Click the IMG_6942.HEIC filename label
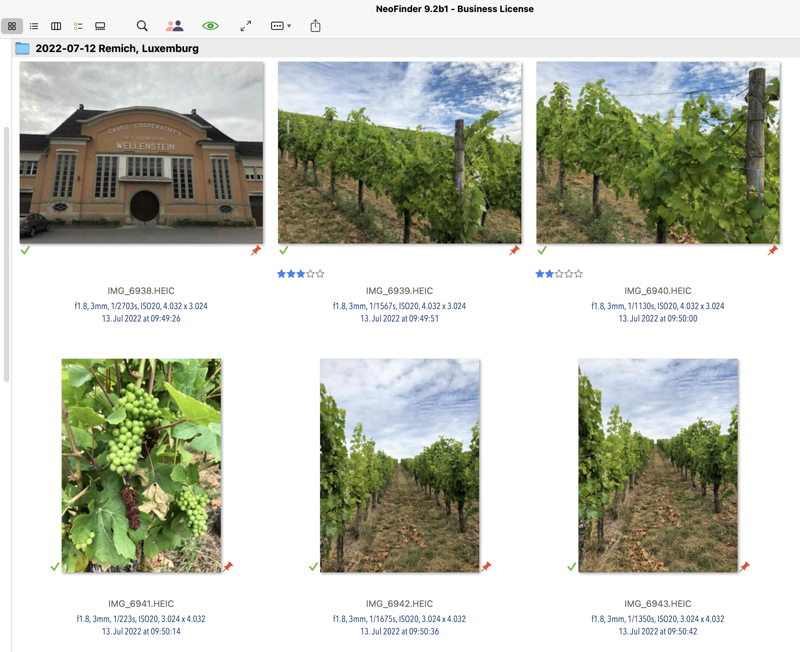 (x=399, y=604)
